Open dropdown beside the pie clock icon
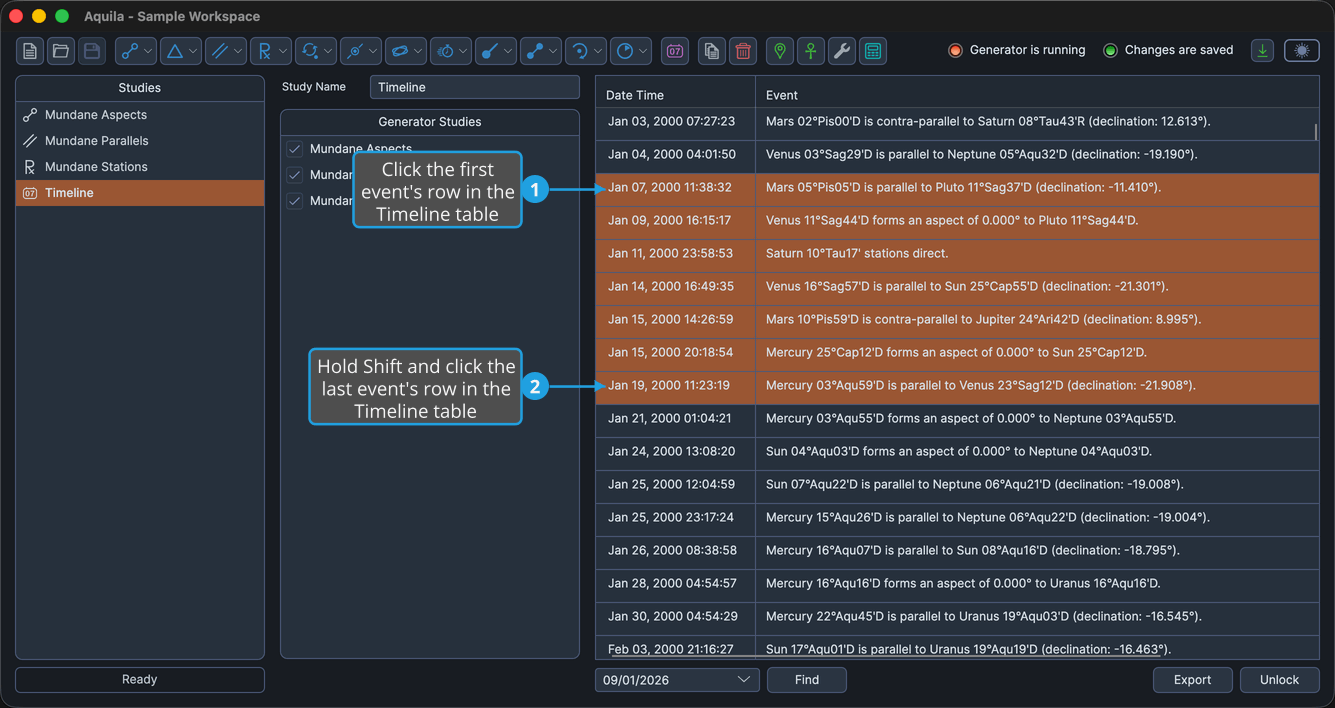This screenshot has width=1335, height=708. (643, 51)
